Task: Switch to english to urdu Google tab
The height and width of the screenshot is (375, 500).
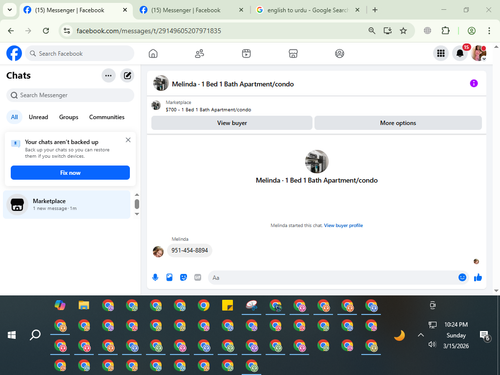Action: [307, 10]
